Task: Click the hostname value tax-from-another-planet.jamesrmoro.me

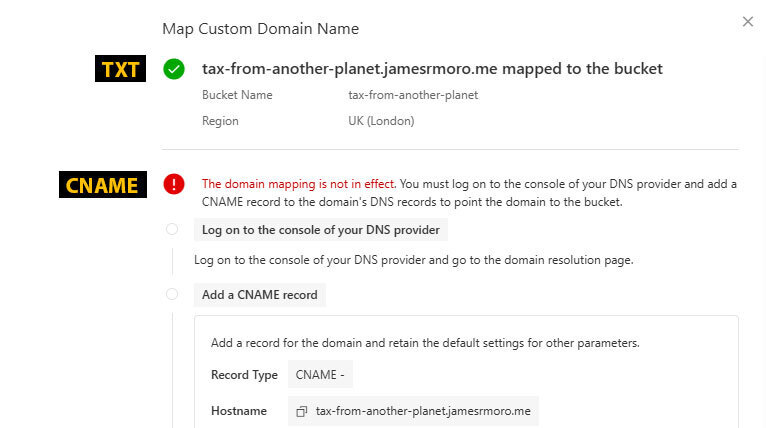Action: (x=423, y=411)
